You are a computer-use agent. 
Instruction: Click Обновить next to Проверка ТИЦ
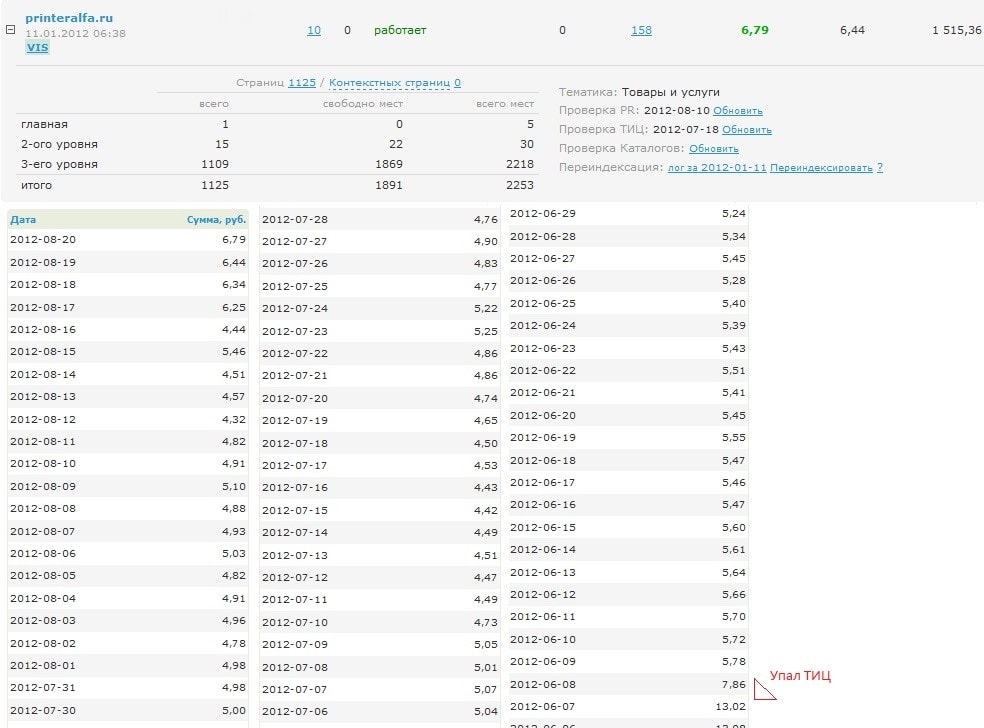click(746, 130)
